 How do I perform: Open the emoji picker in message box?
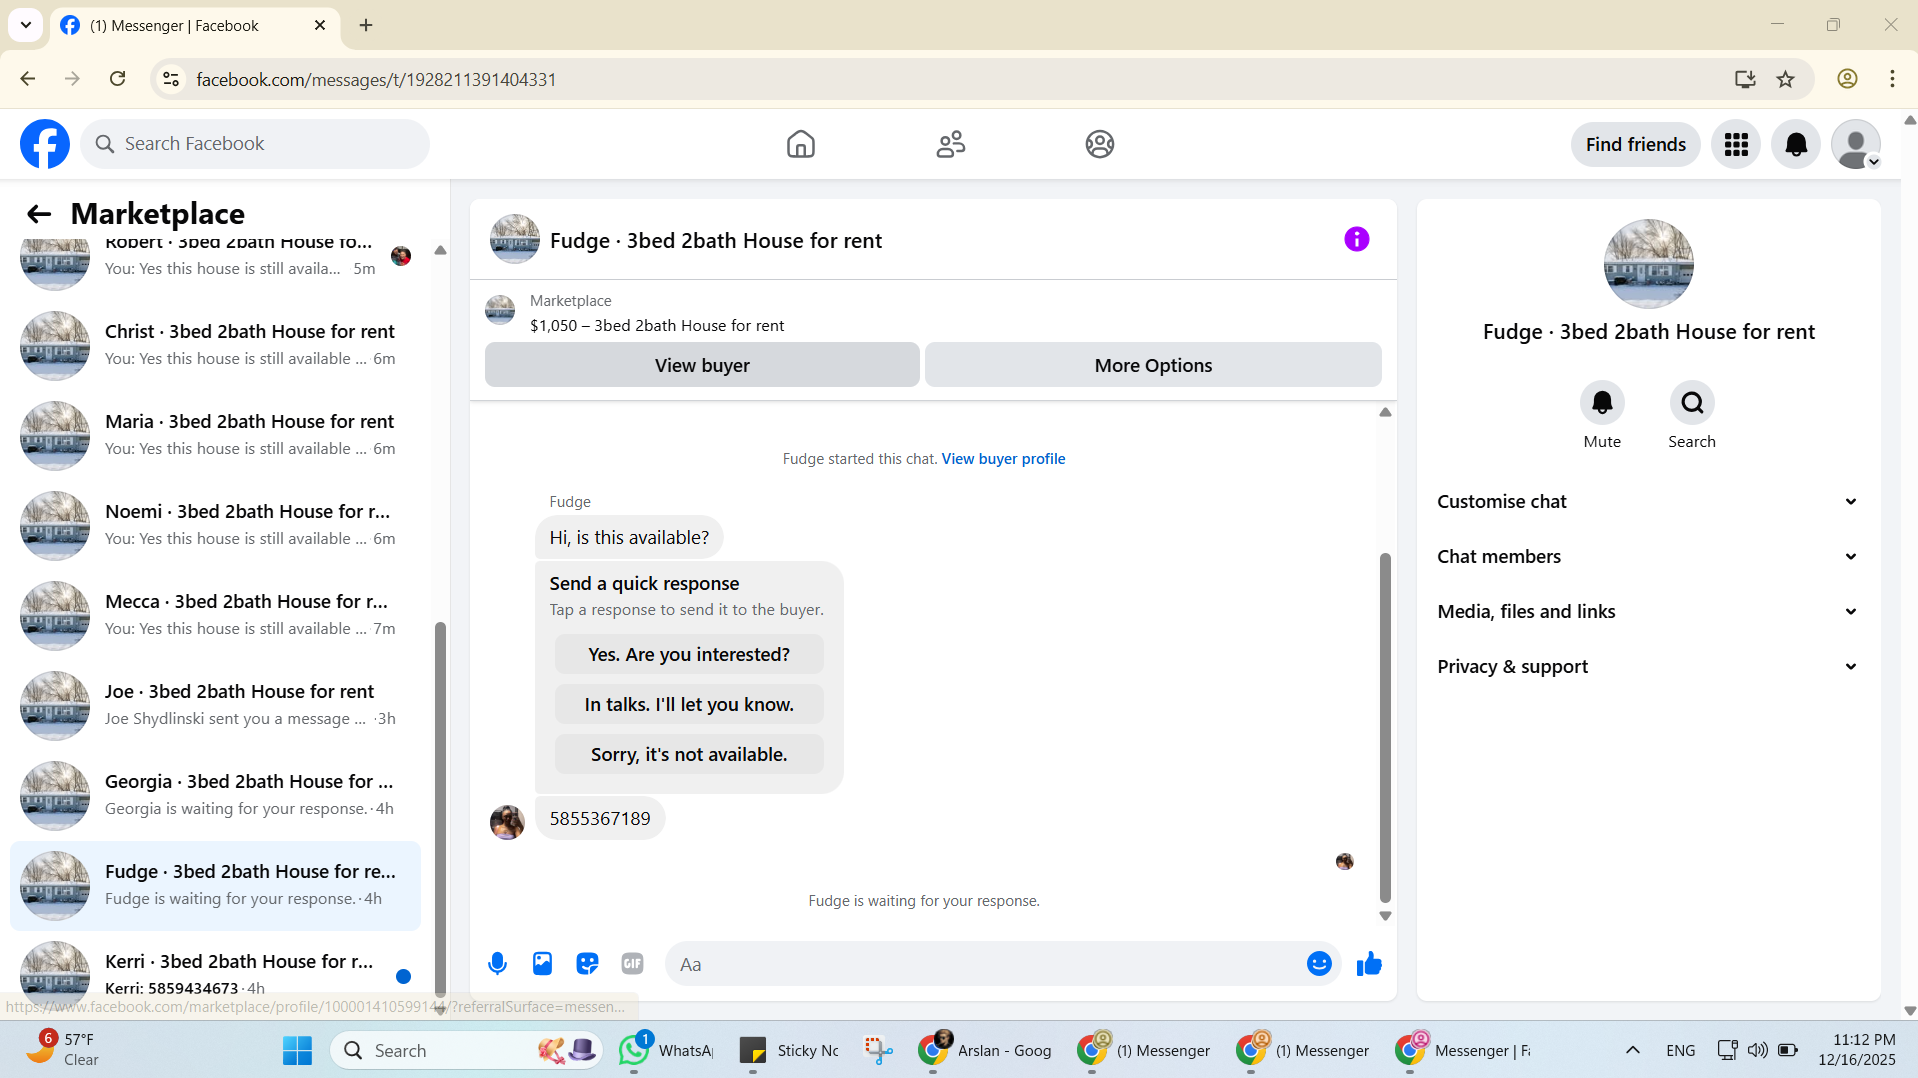coord(1319,964)
